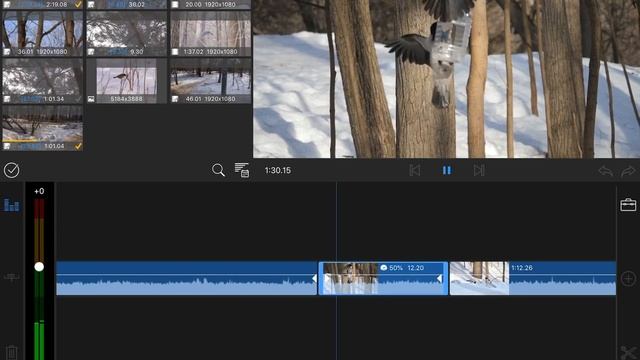Pause the timeline playback
The image size is (640, 360).
pos(447,170)
